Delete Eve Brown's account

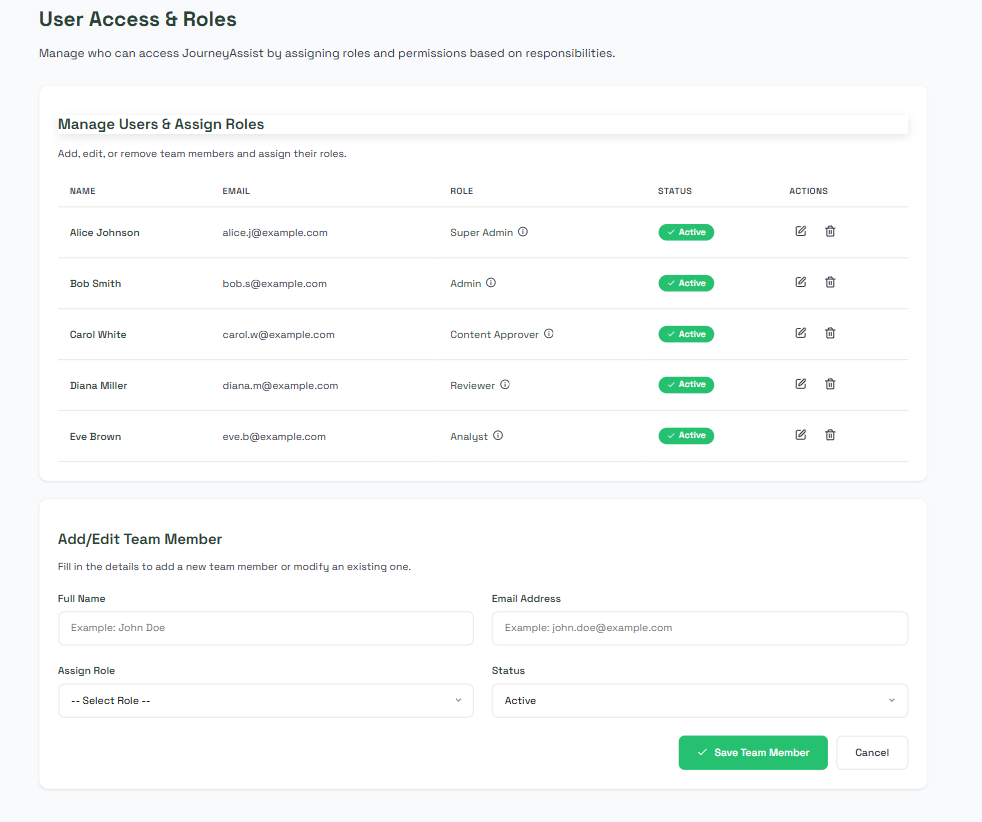point(830,435)
